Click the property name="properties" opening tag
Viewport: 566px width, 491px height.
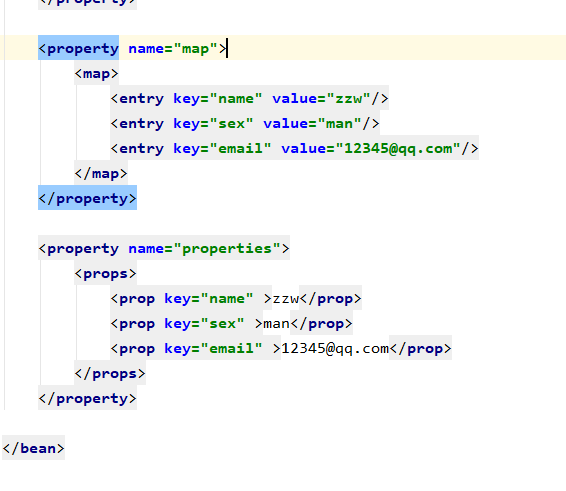(164, 248)
